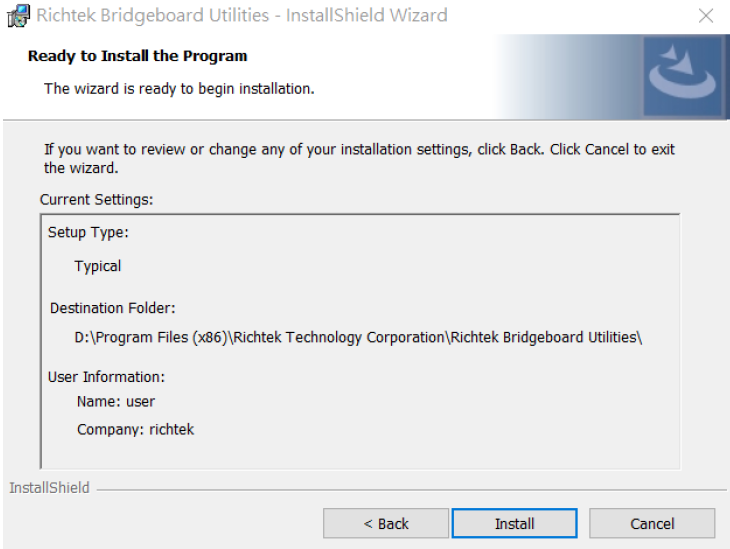
Task: Click the 'Company: richtek' line
Action: pyautogui.click(x=135, y=429)
